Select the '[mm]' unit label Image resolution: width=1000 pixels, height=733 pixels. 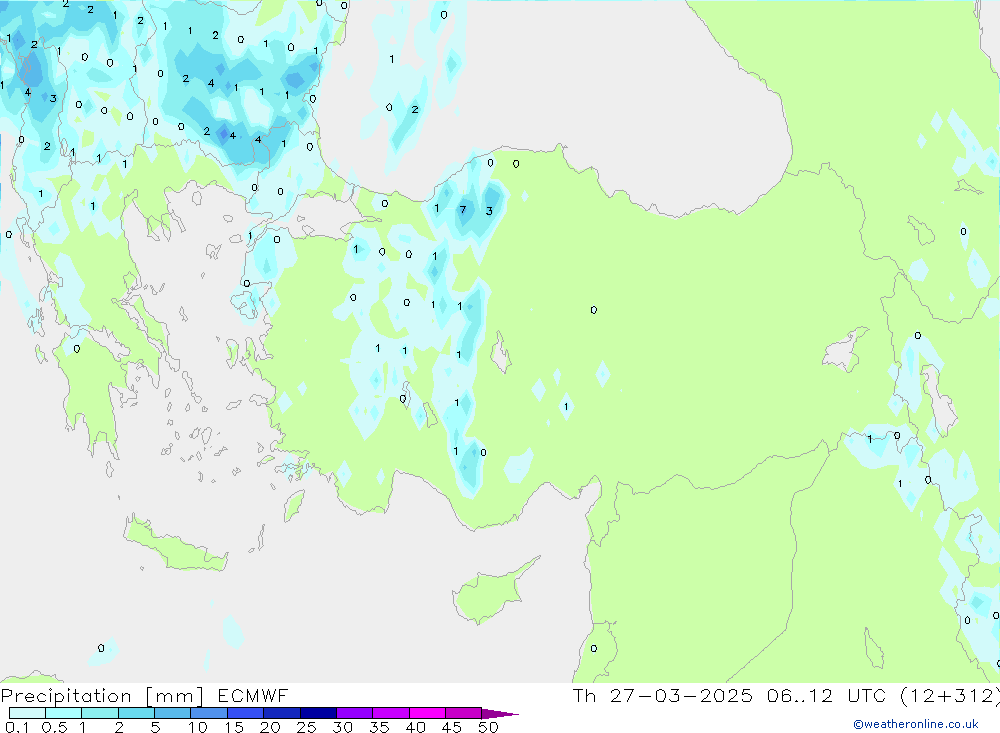point(175,696)
